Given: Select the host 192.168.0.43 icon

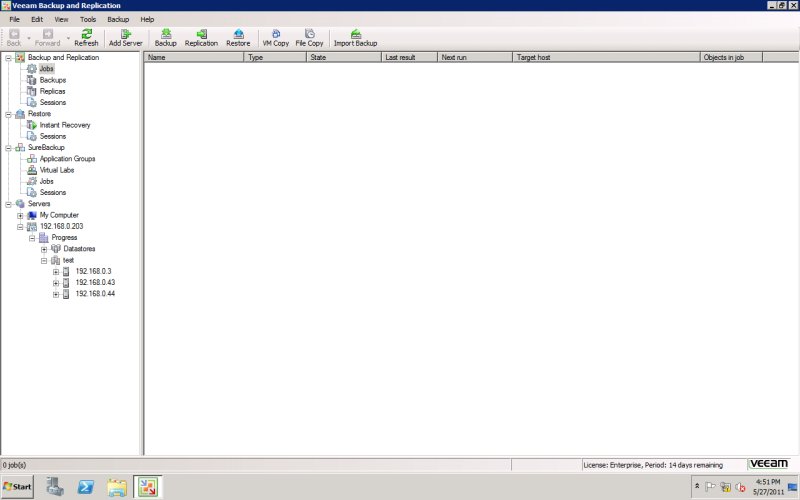Looking at the screenshot, I should pyautogui.click(x=66, y=283).
